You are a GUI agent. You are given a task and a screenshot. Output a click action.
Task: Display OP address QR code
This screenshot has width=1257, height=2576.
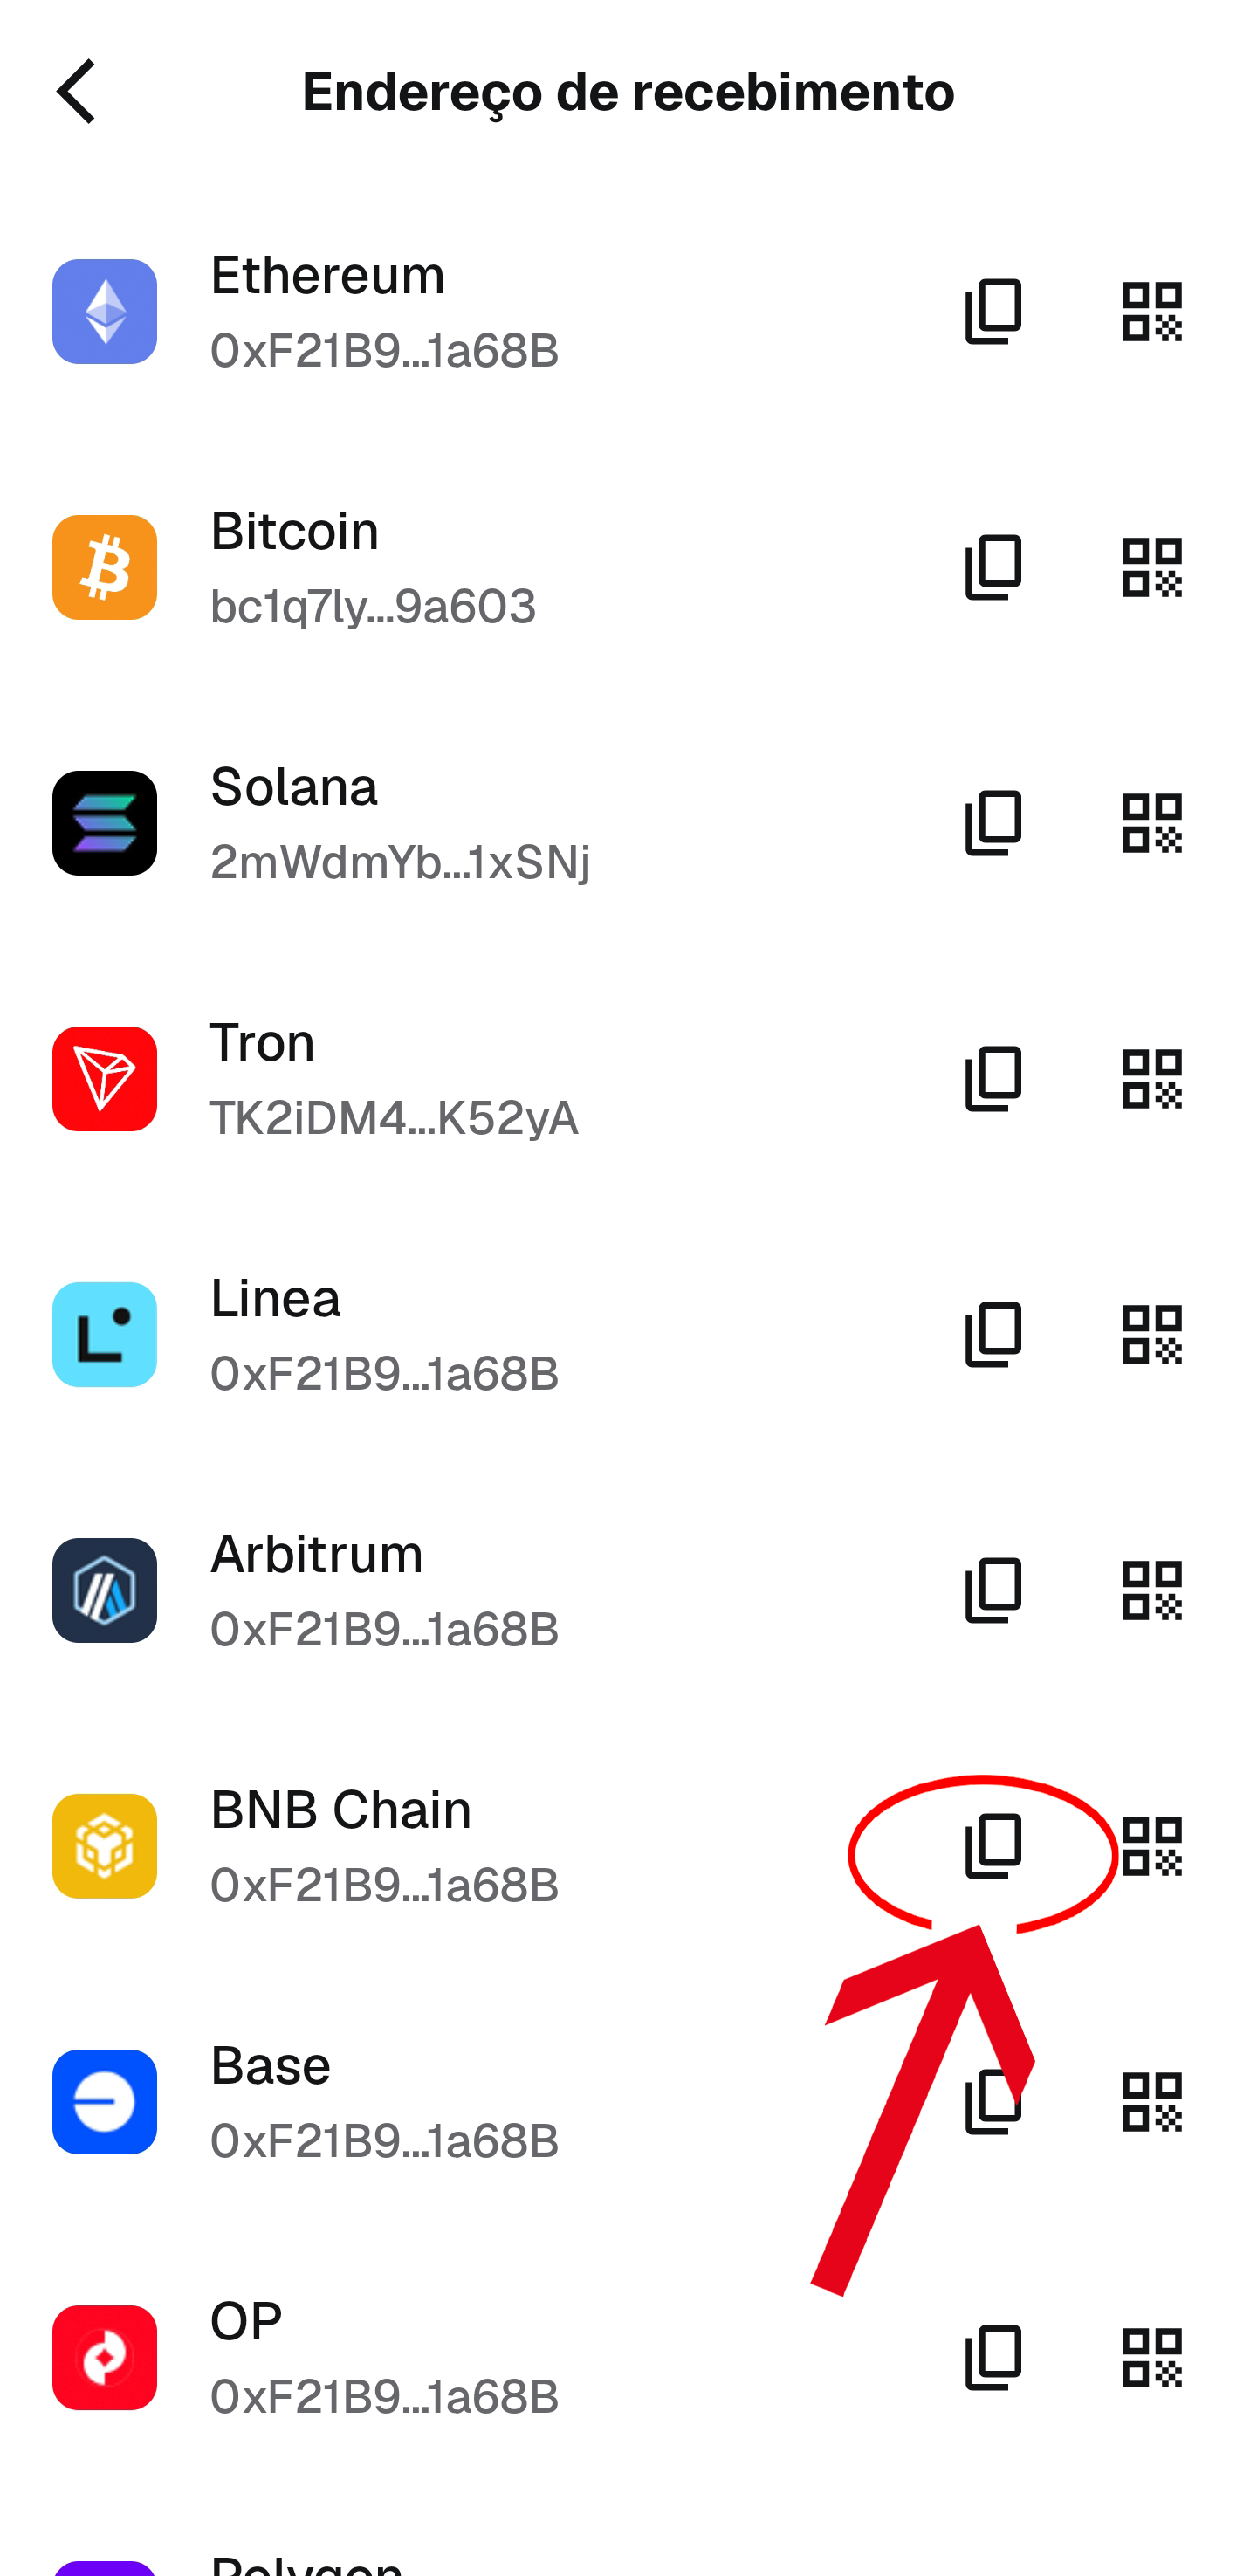tap(1151, 2358)
